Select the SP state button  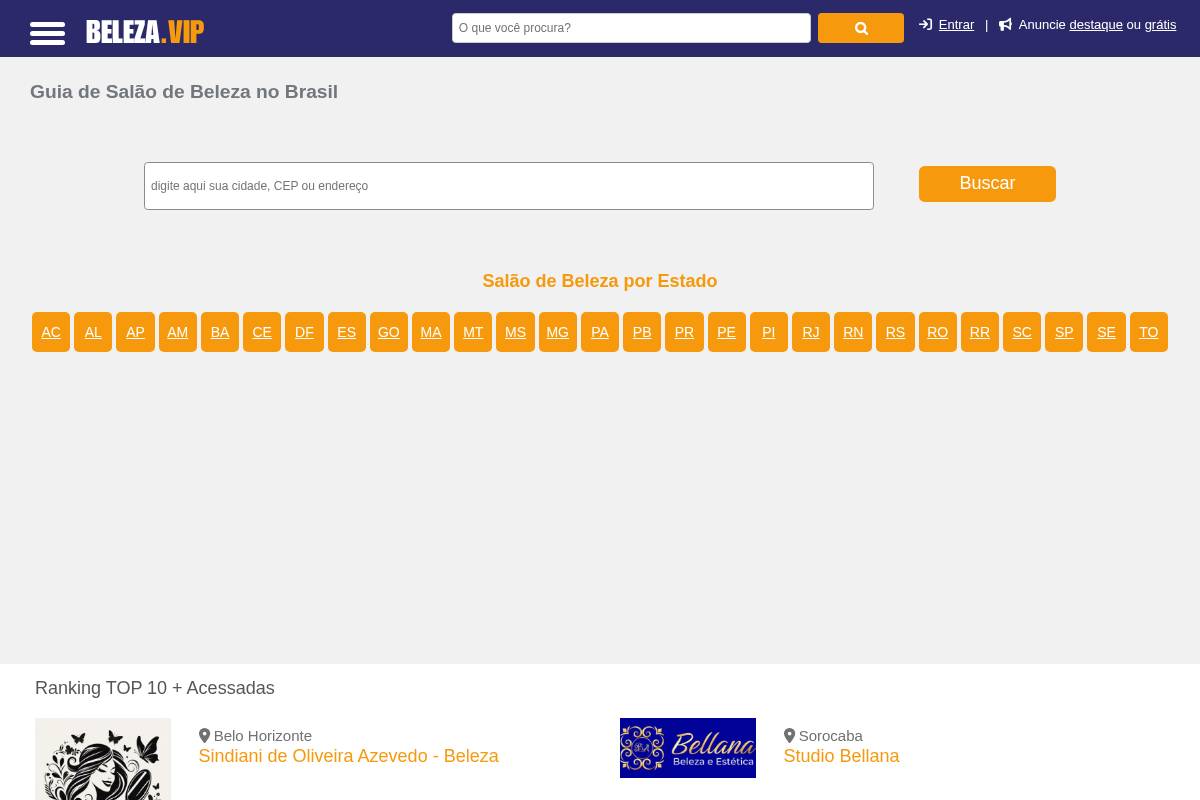coord(1063,332)
